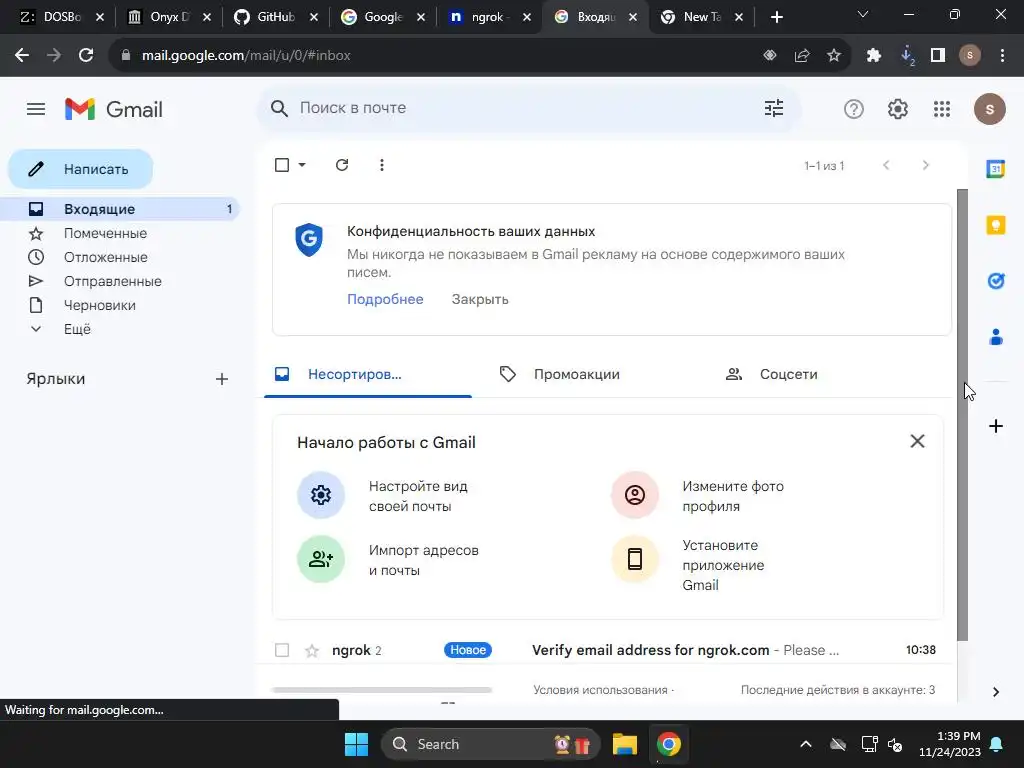Open the Условия использования link
The image size is (1024, 768).
(600, 690)
